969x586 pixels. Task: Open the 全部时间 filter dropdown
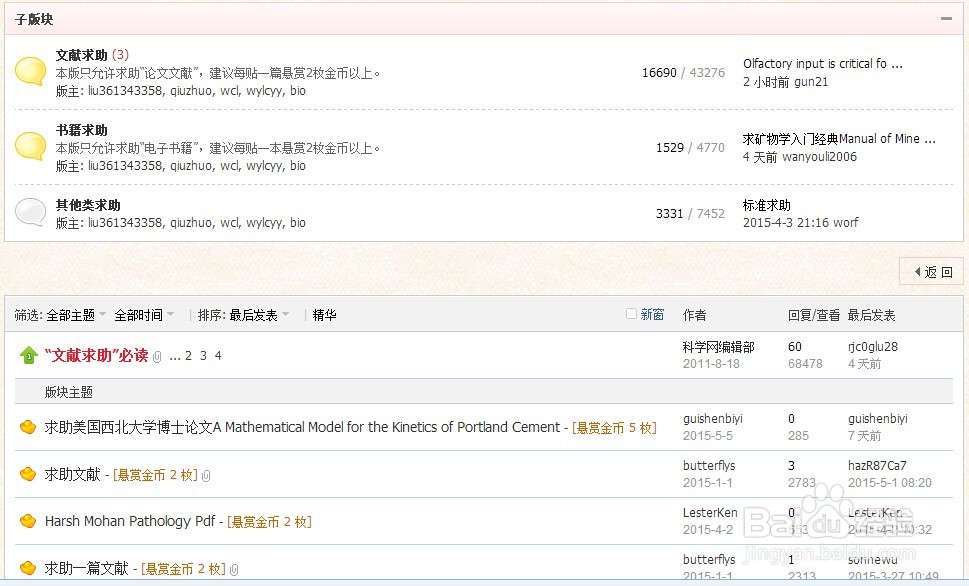pyautogui.click(x=138, y=314)
